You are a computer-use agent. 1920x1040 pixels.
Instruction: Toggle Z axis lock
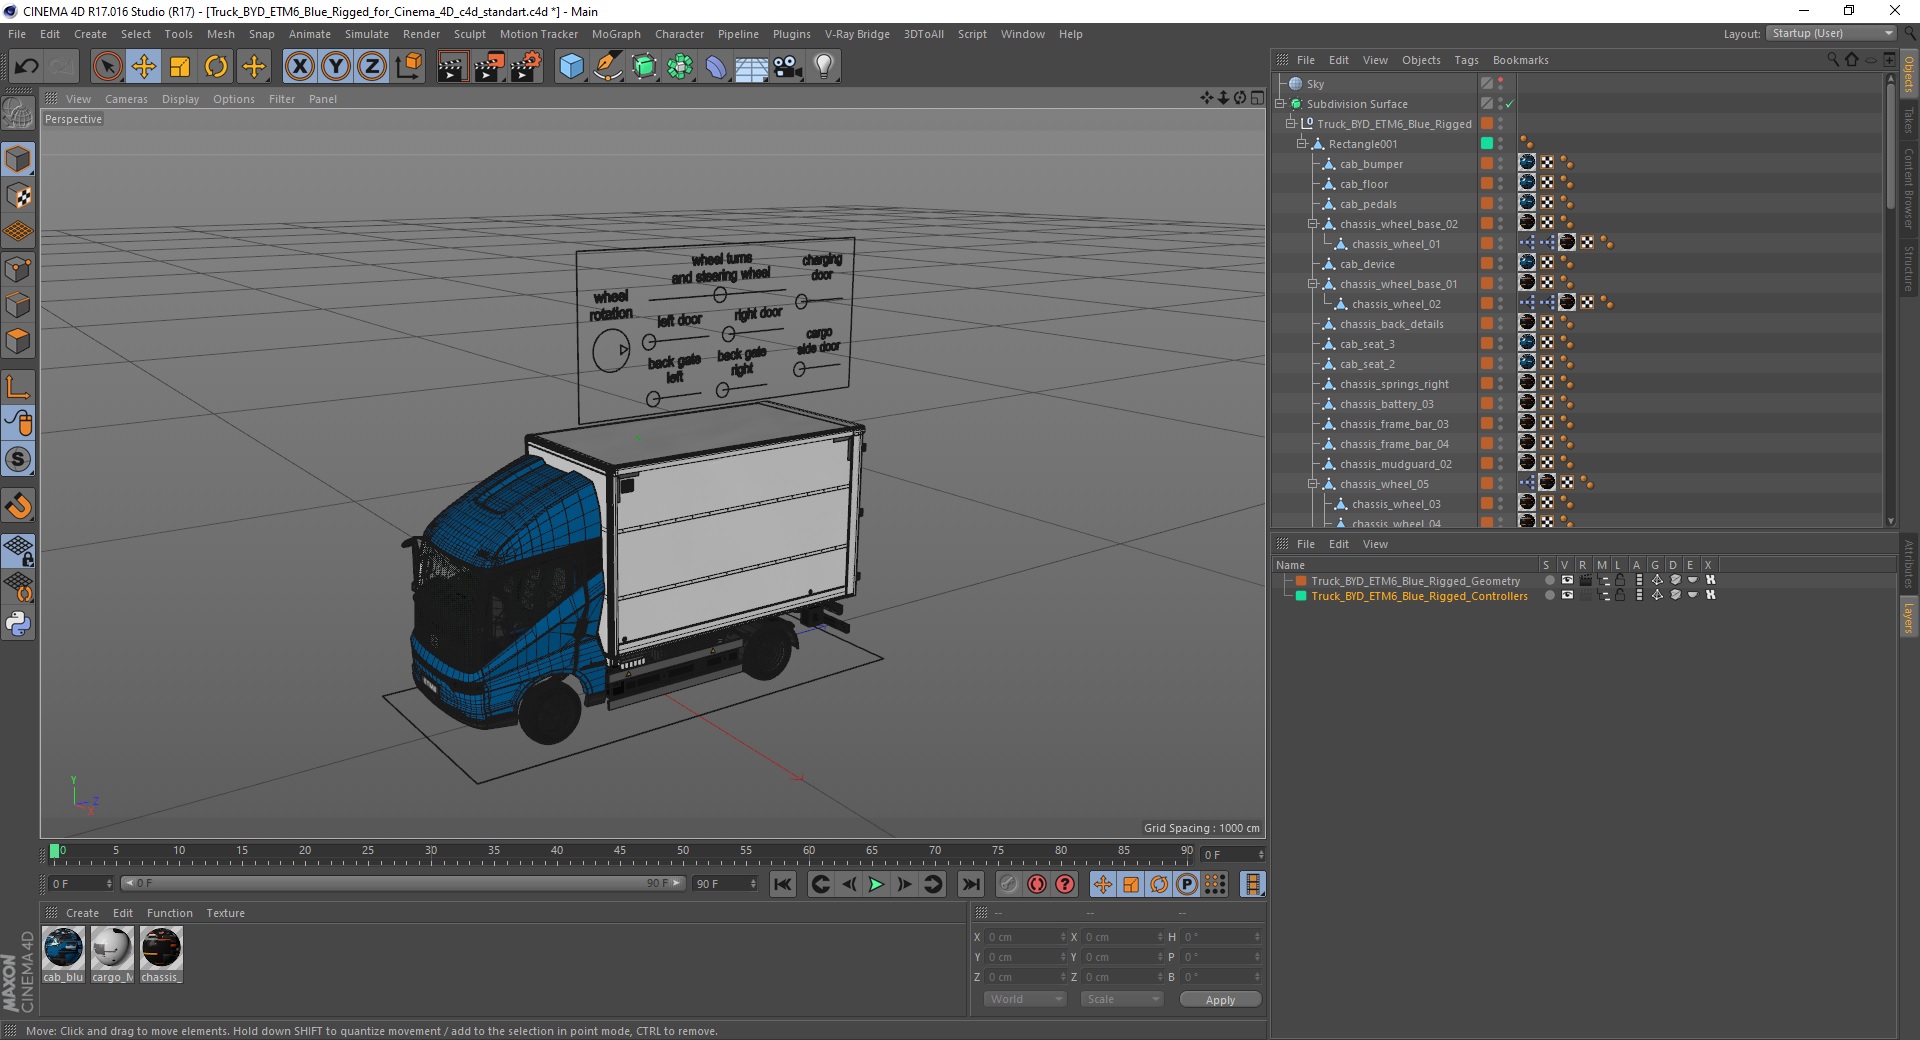pos(372,67)
